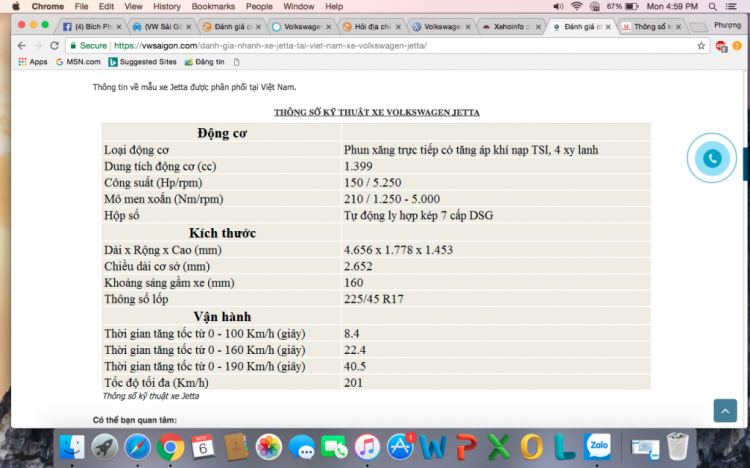This screenshot has width=750, height=468.
Task: Open the File menu
Action: pos(81,7)
